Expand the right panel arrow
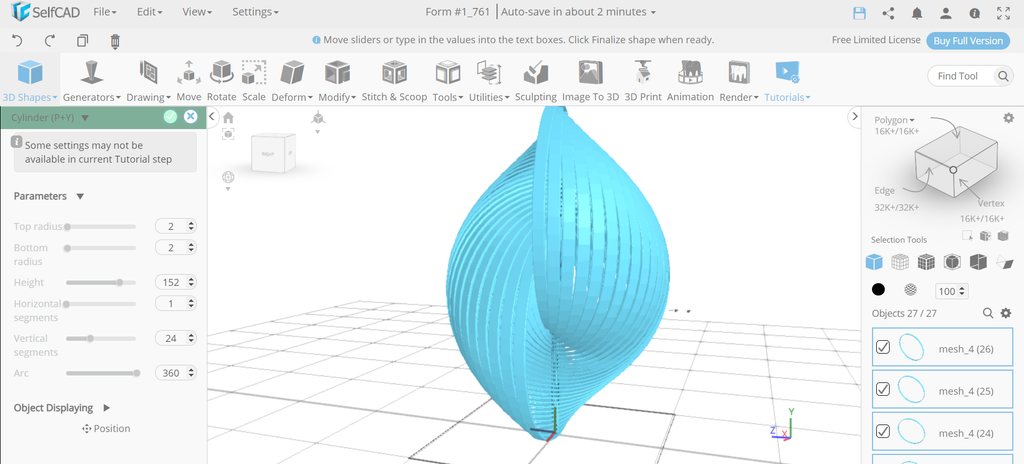Viewport: 1024px width, 464px height. [856, 117]
